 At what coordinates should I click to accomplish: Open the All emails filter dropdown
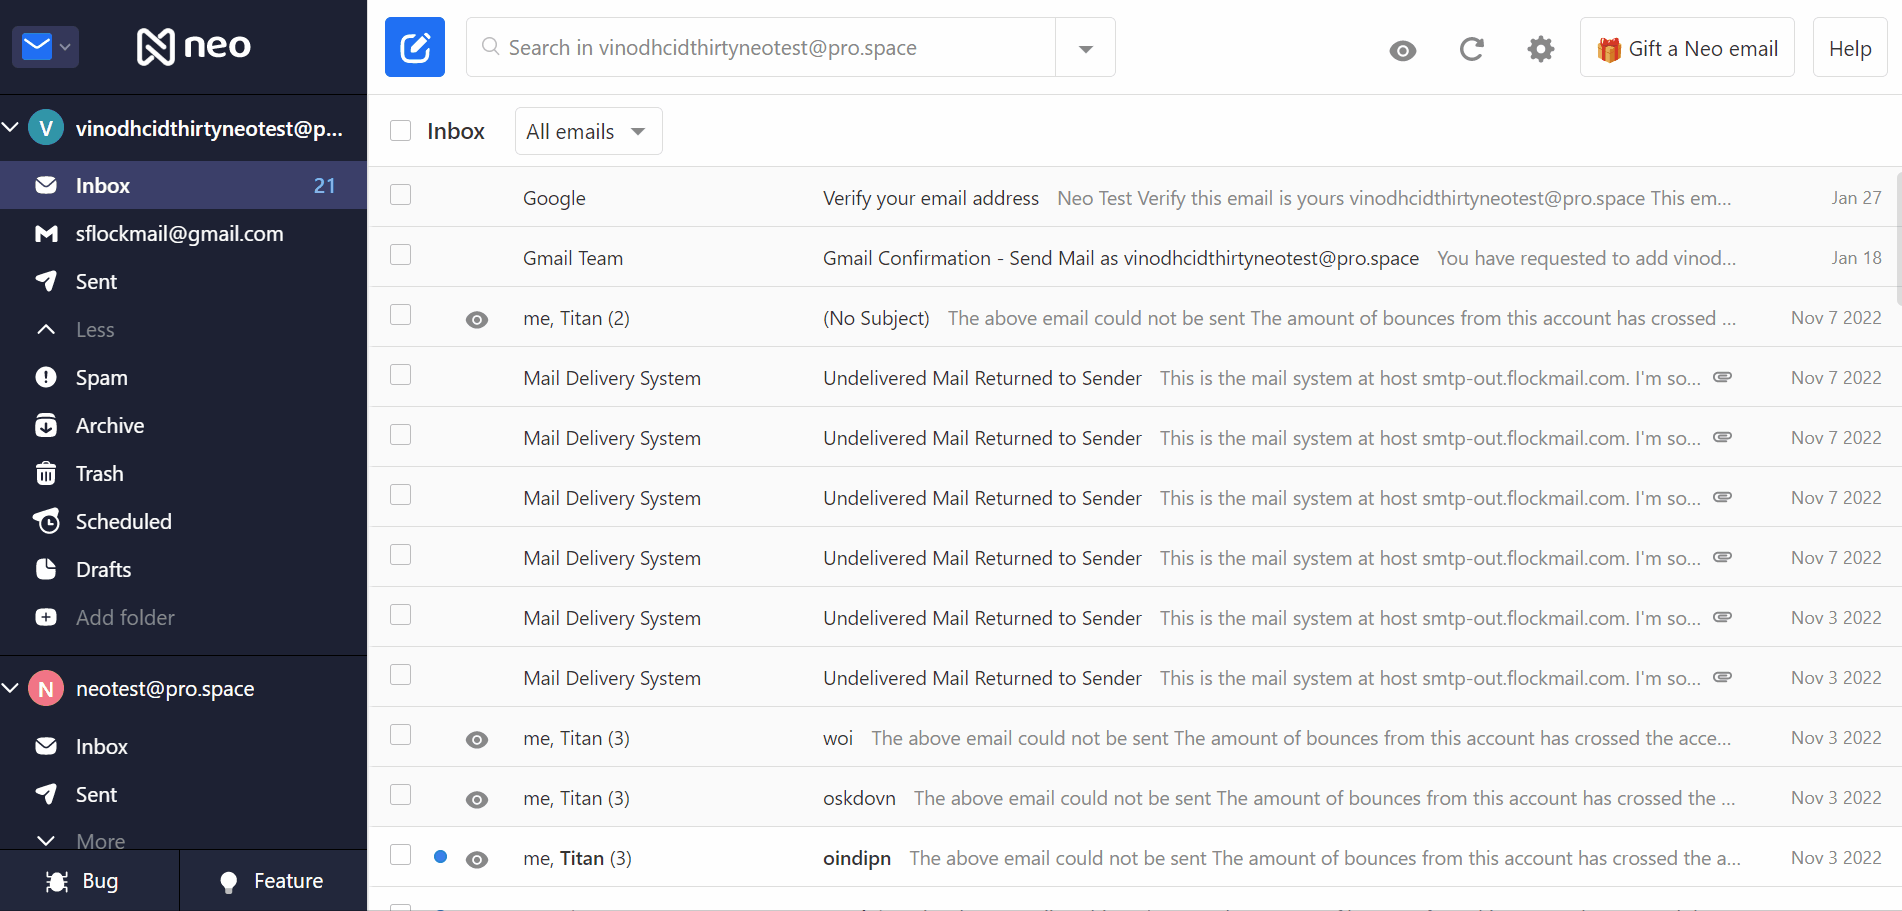[x=588, y=130]
